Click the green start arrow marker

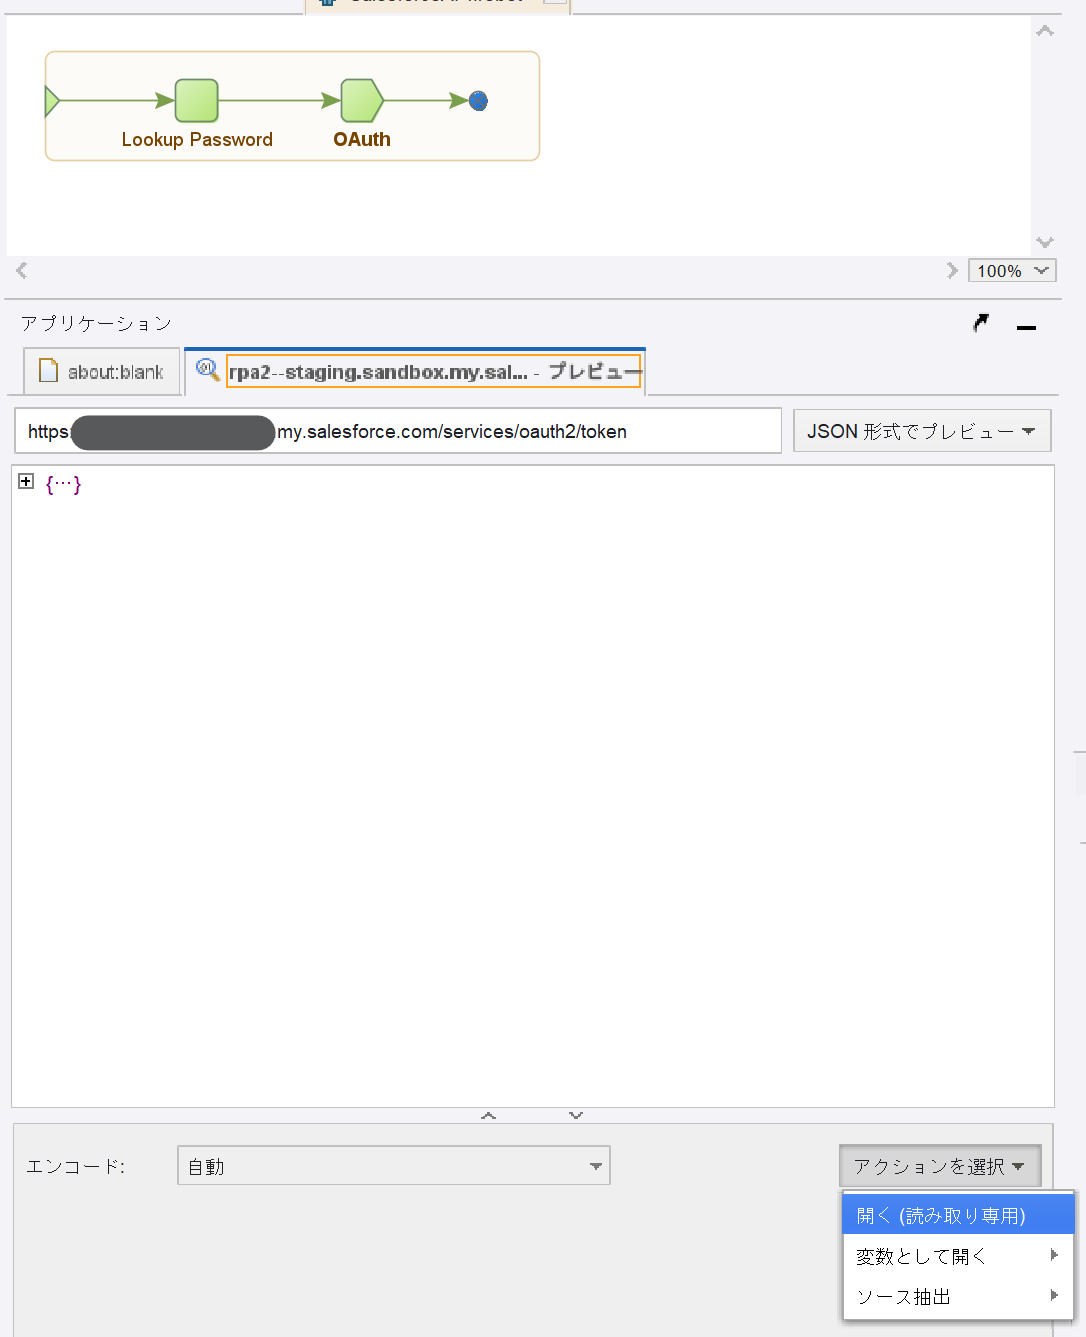pyautogui.click(x=52, y=101)
